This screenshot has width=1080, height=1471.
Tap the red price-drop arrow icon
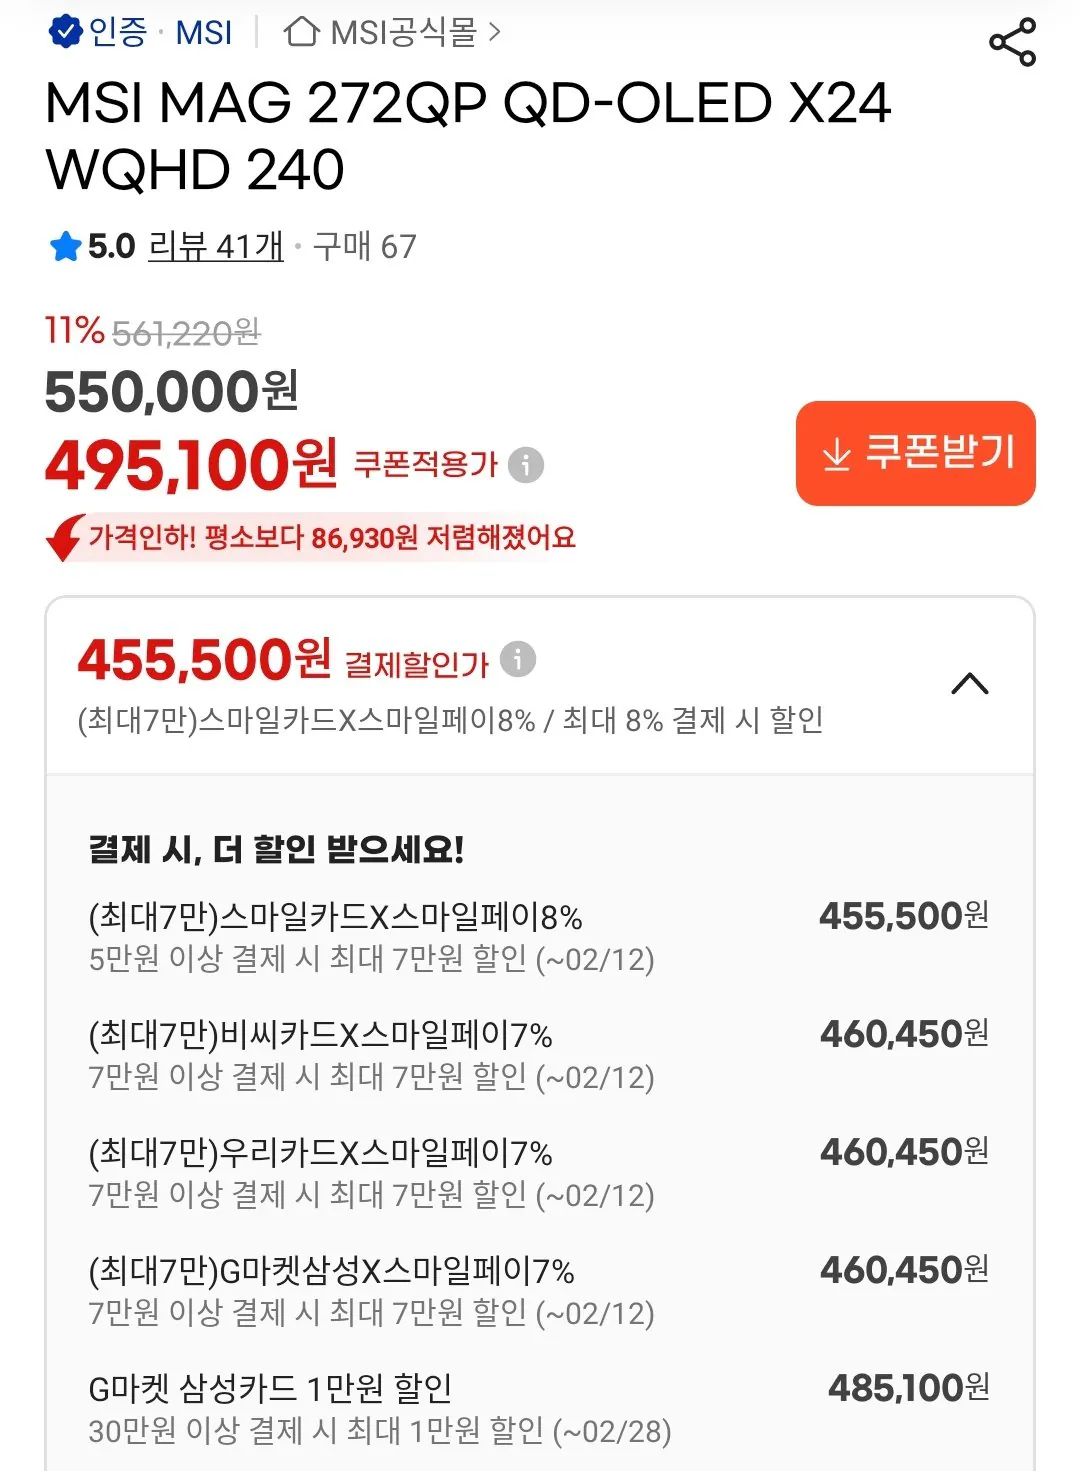pyautogui.click(x=65, y=538)
